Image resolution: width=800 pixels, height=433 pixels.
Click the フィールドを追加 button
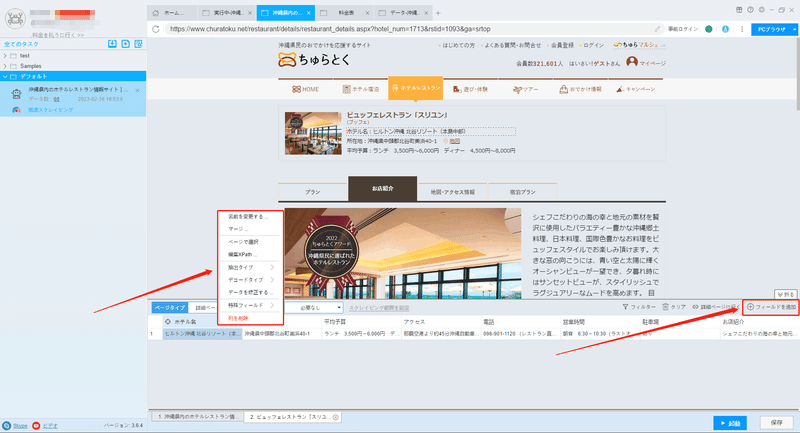click(x=771, y=307)
